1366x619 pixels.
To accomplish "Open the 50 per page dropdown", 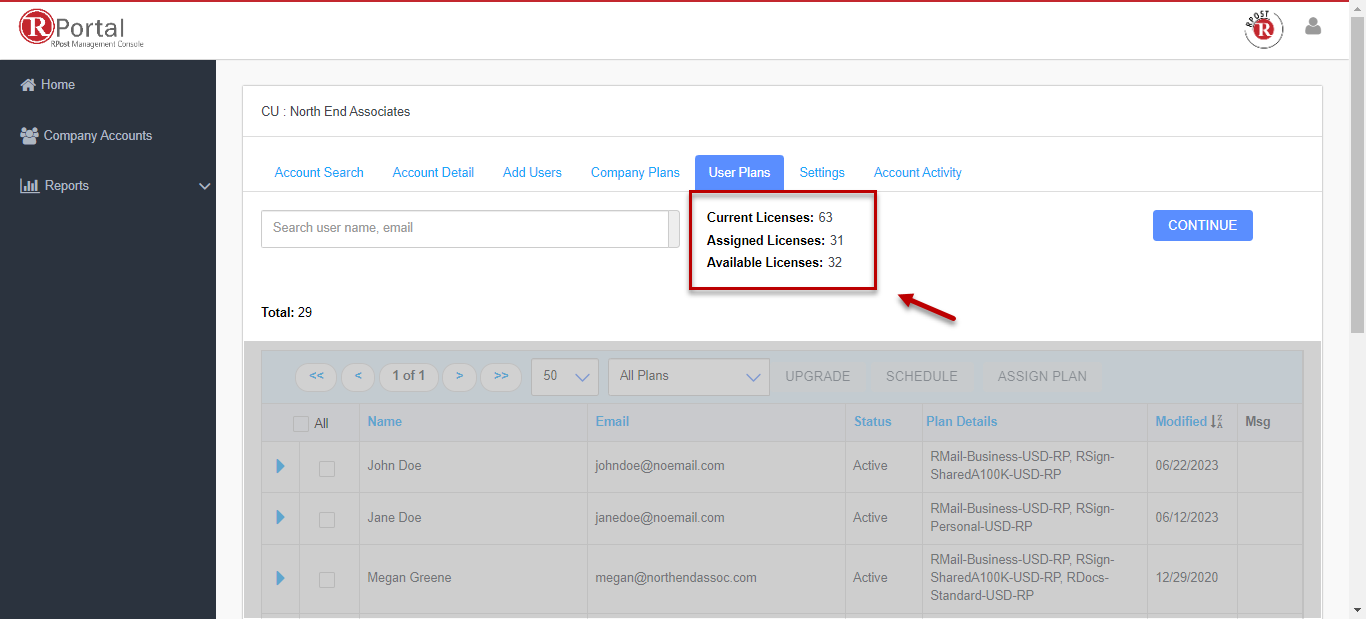I will [x=565, y=377].
